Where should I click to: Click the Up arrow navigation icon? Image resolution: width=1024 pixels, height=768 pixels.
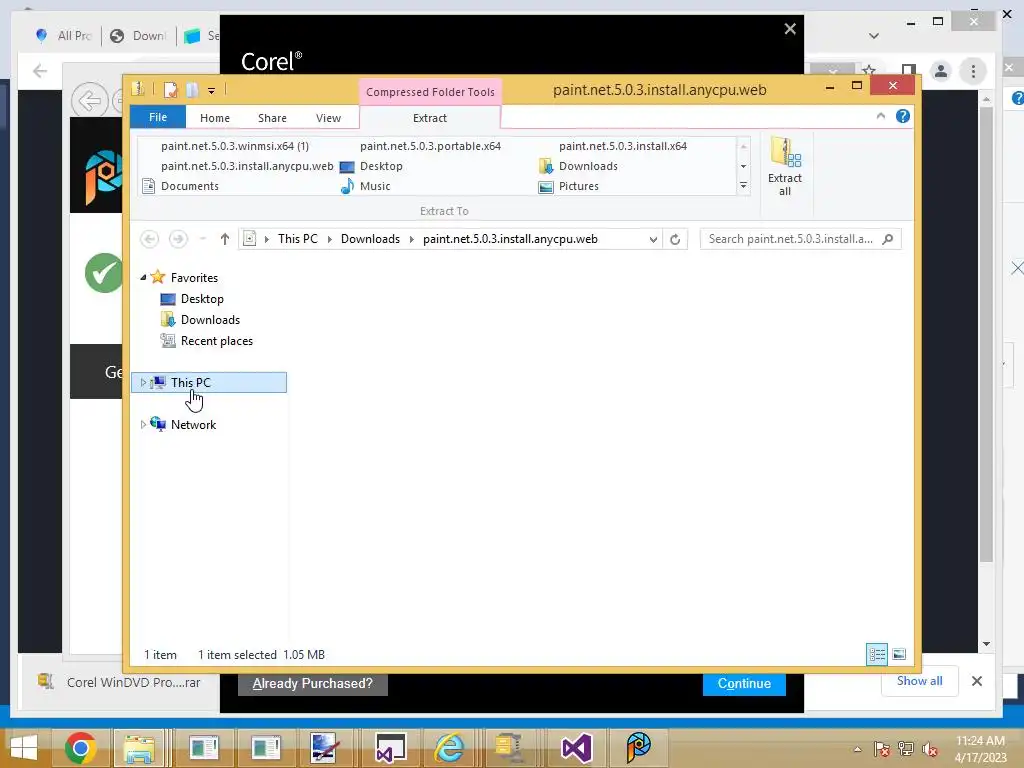click(225, 239)
